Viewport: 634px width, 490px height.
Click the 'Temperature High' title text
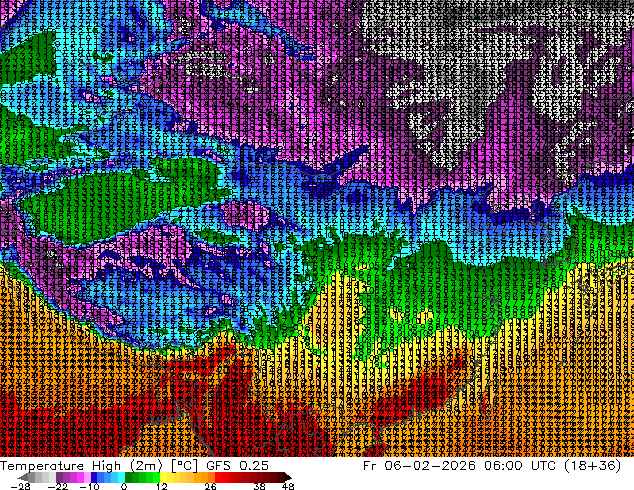click(x=60, y=466)
